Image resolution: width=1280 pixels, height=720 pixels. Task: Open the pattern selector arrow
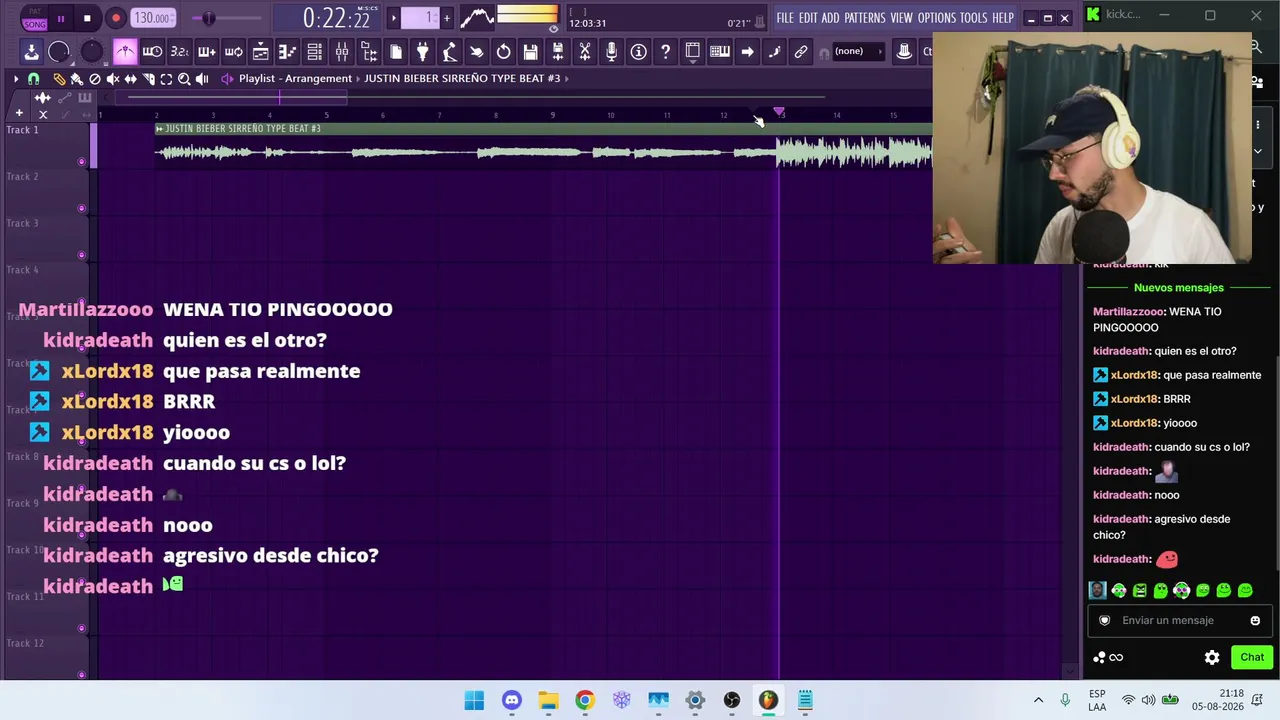pos(394,17)
